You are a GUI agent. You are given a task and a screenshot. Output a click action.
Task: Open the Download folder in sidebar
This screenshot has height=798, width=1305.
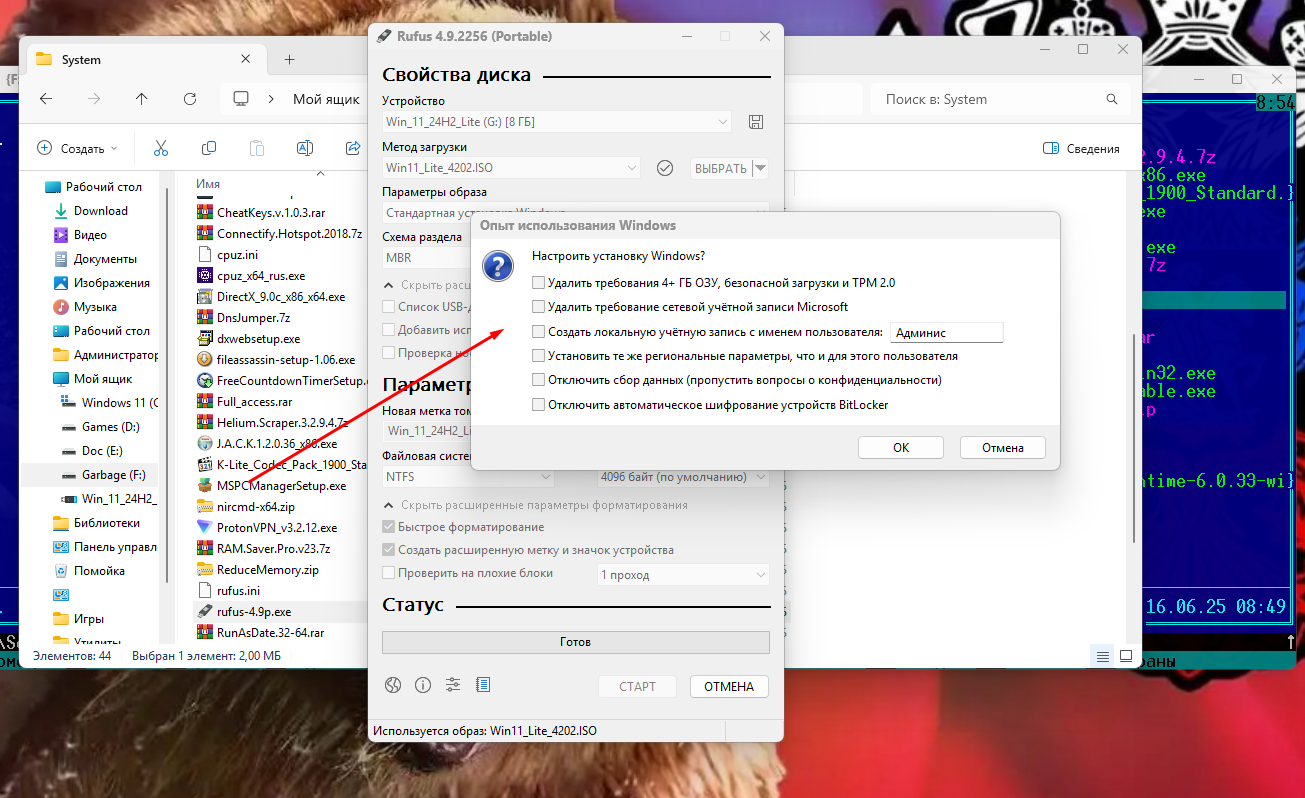coord(100,211)
